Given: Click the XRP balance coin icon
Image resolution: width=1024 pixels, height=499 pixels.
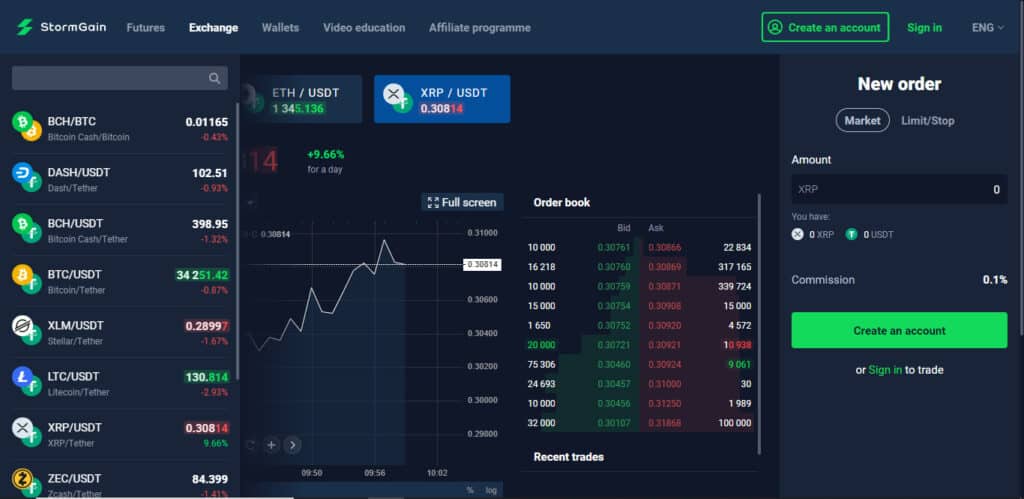Looking at the screenshot, I should click(x=797, y=234).
